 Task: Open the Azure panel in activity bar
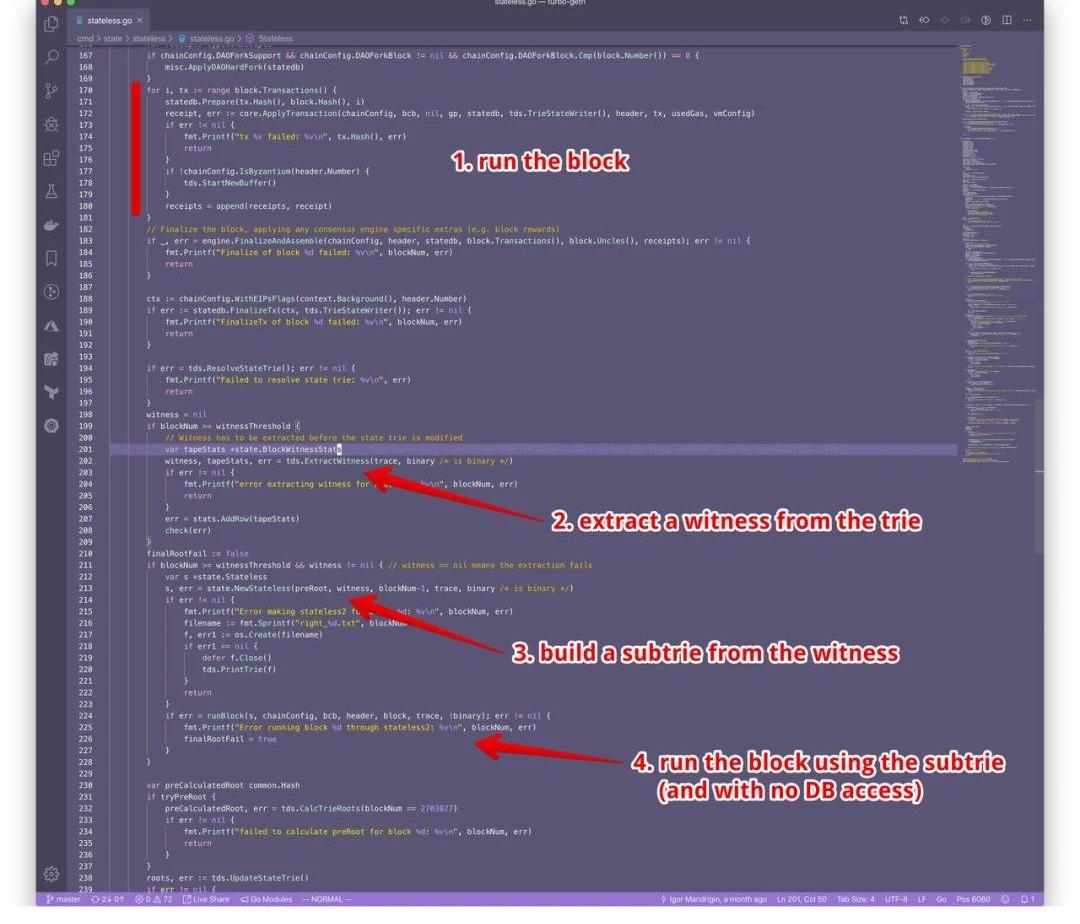[51, 325]
